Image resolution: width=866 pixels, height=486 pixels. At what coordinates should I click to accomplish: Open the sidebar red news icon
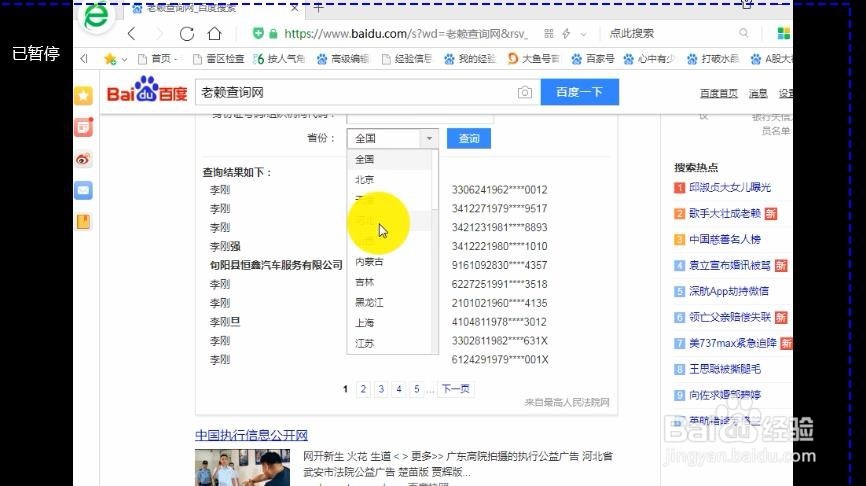(x=83, y=128)
